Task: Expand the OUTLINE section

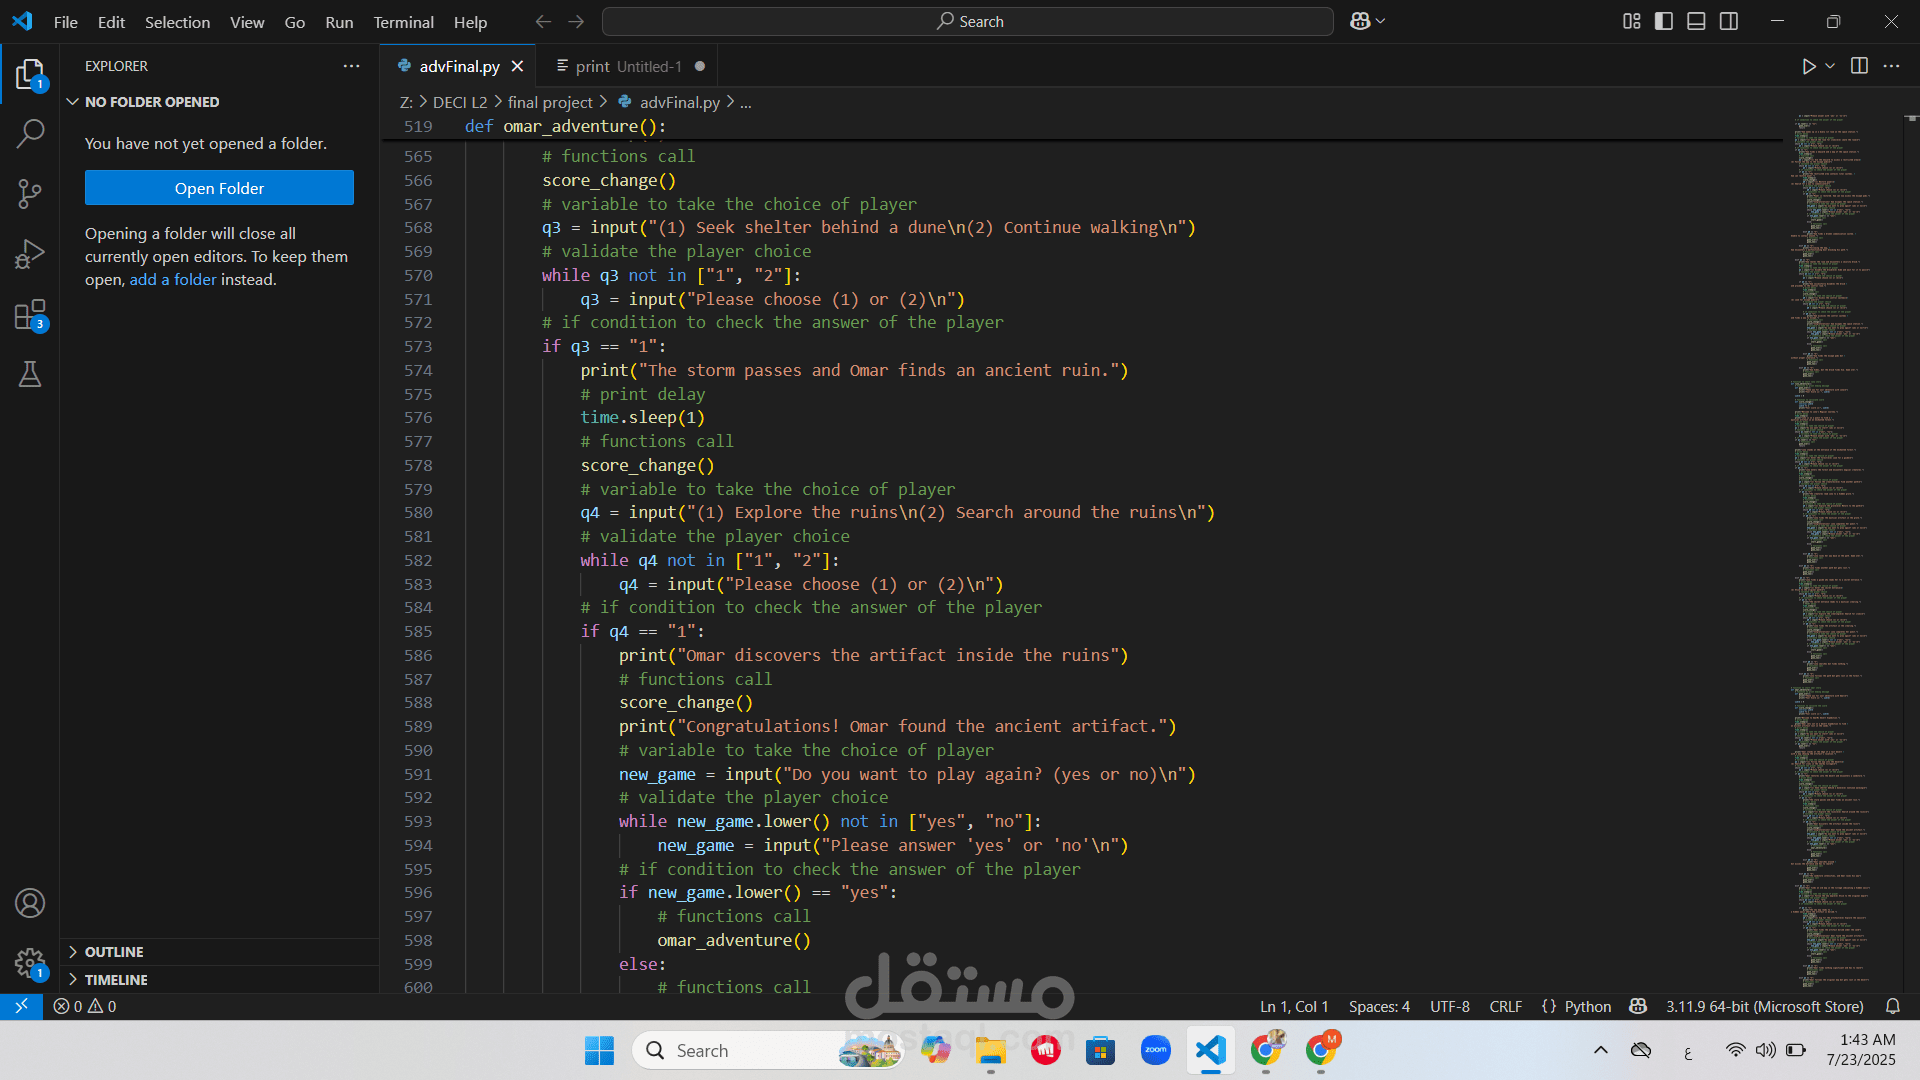Action: click(x=114, y=952)
